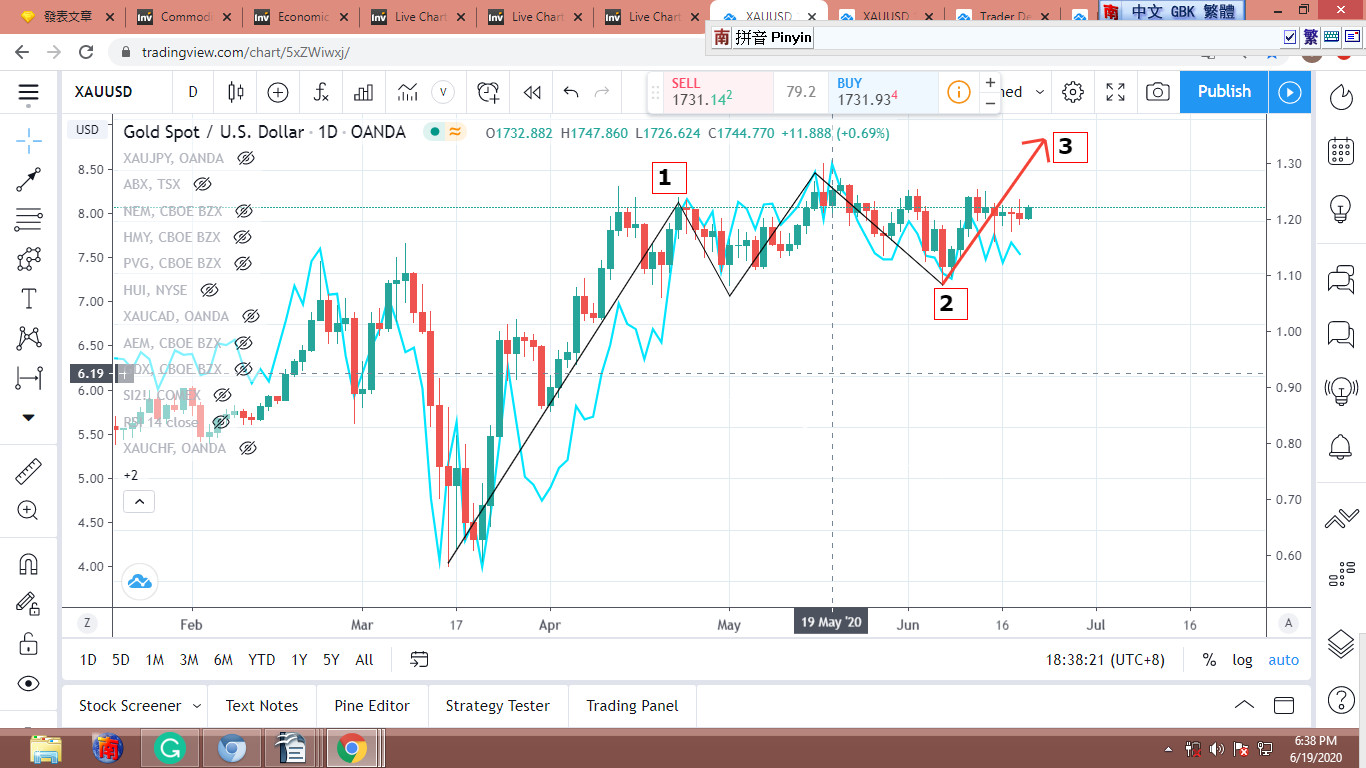Open the ideas lightbulb panel
Image resolution: width=1366 pixels, height=768 pixels.
click(x=1340, y=207)
